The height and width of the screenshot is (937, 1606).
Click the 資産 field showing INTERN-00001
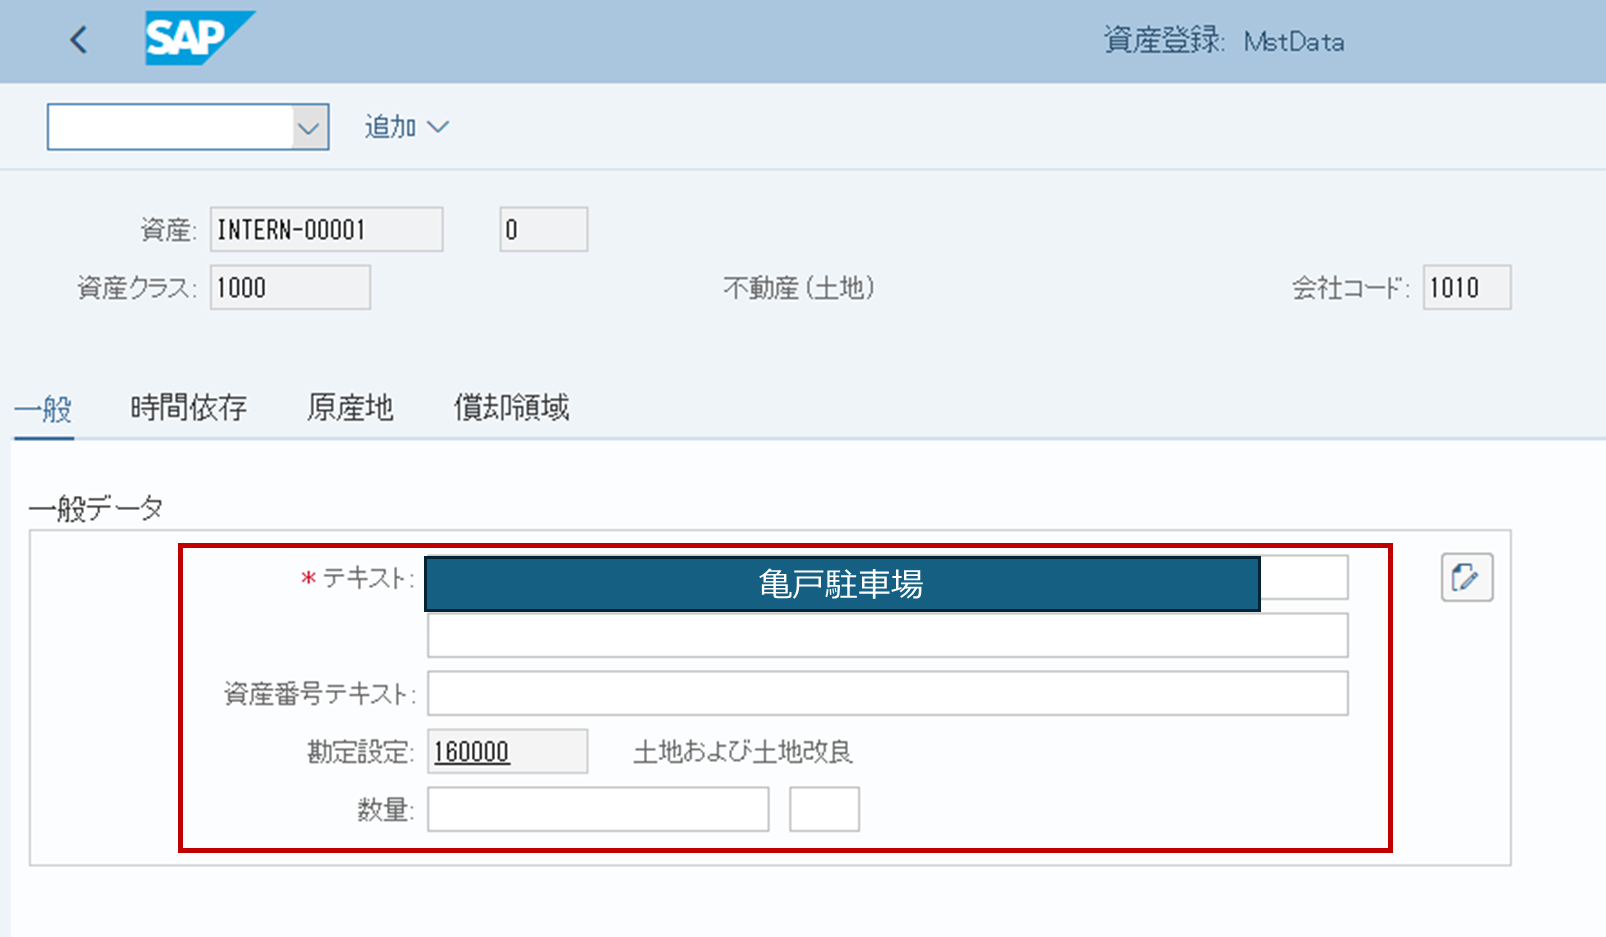point(326,230)
